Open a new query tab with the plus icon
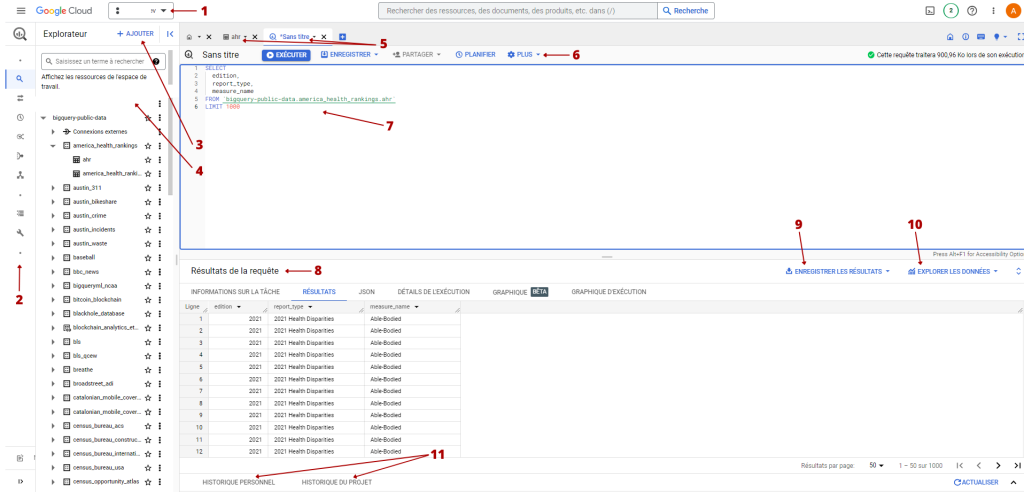 pyautogui.click(x=342, y=37)
